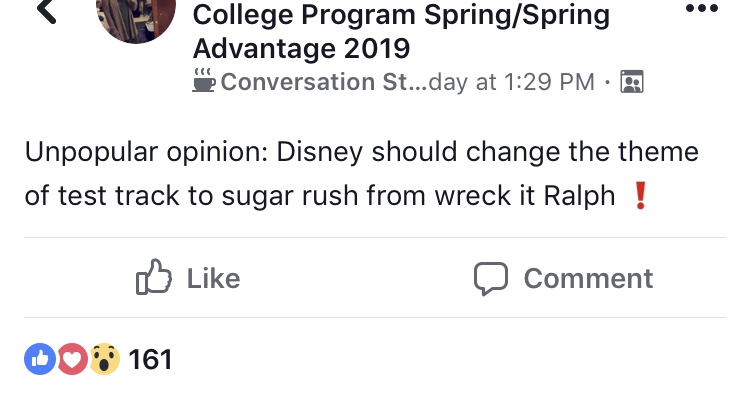
Task: Click the "Advantage 2019" line of group name
Action: 300,48
